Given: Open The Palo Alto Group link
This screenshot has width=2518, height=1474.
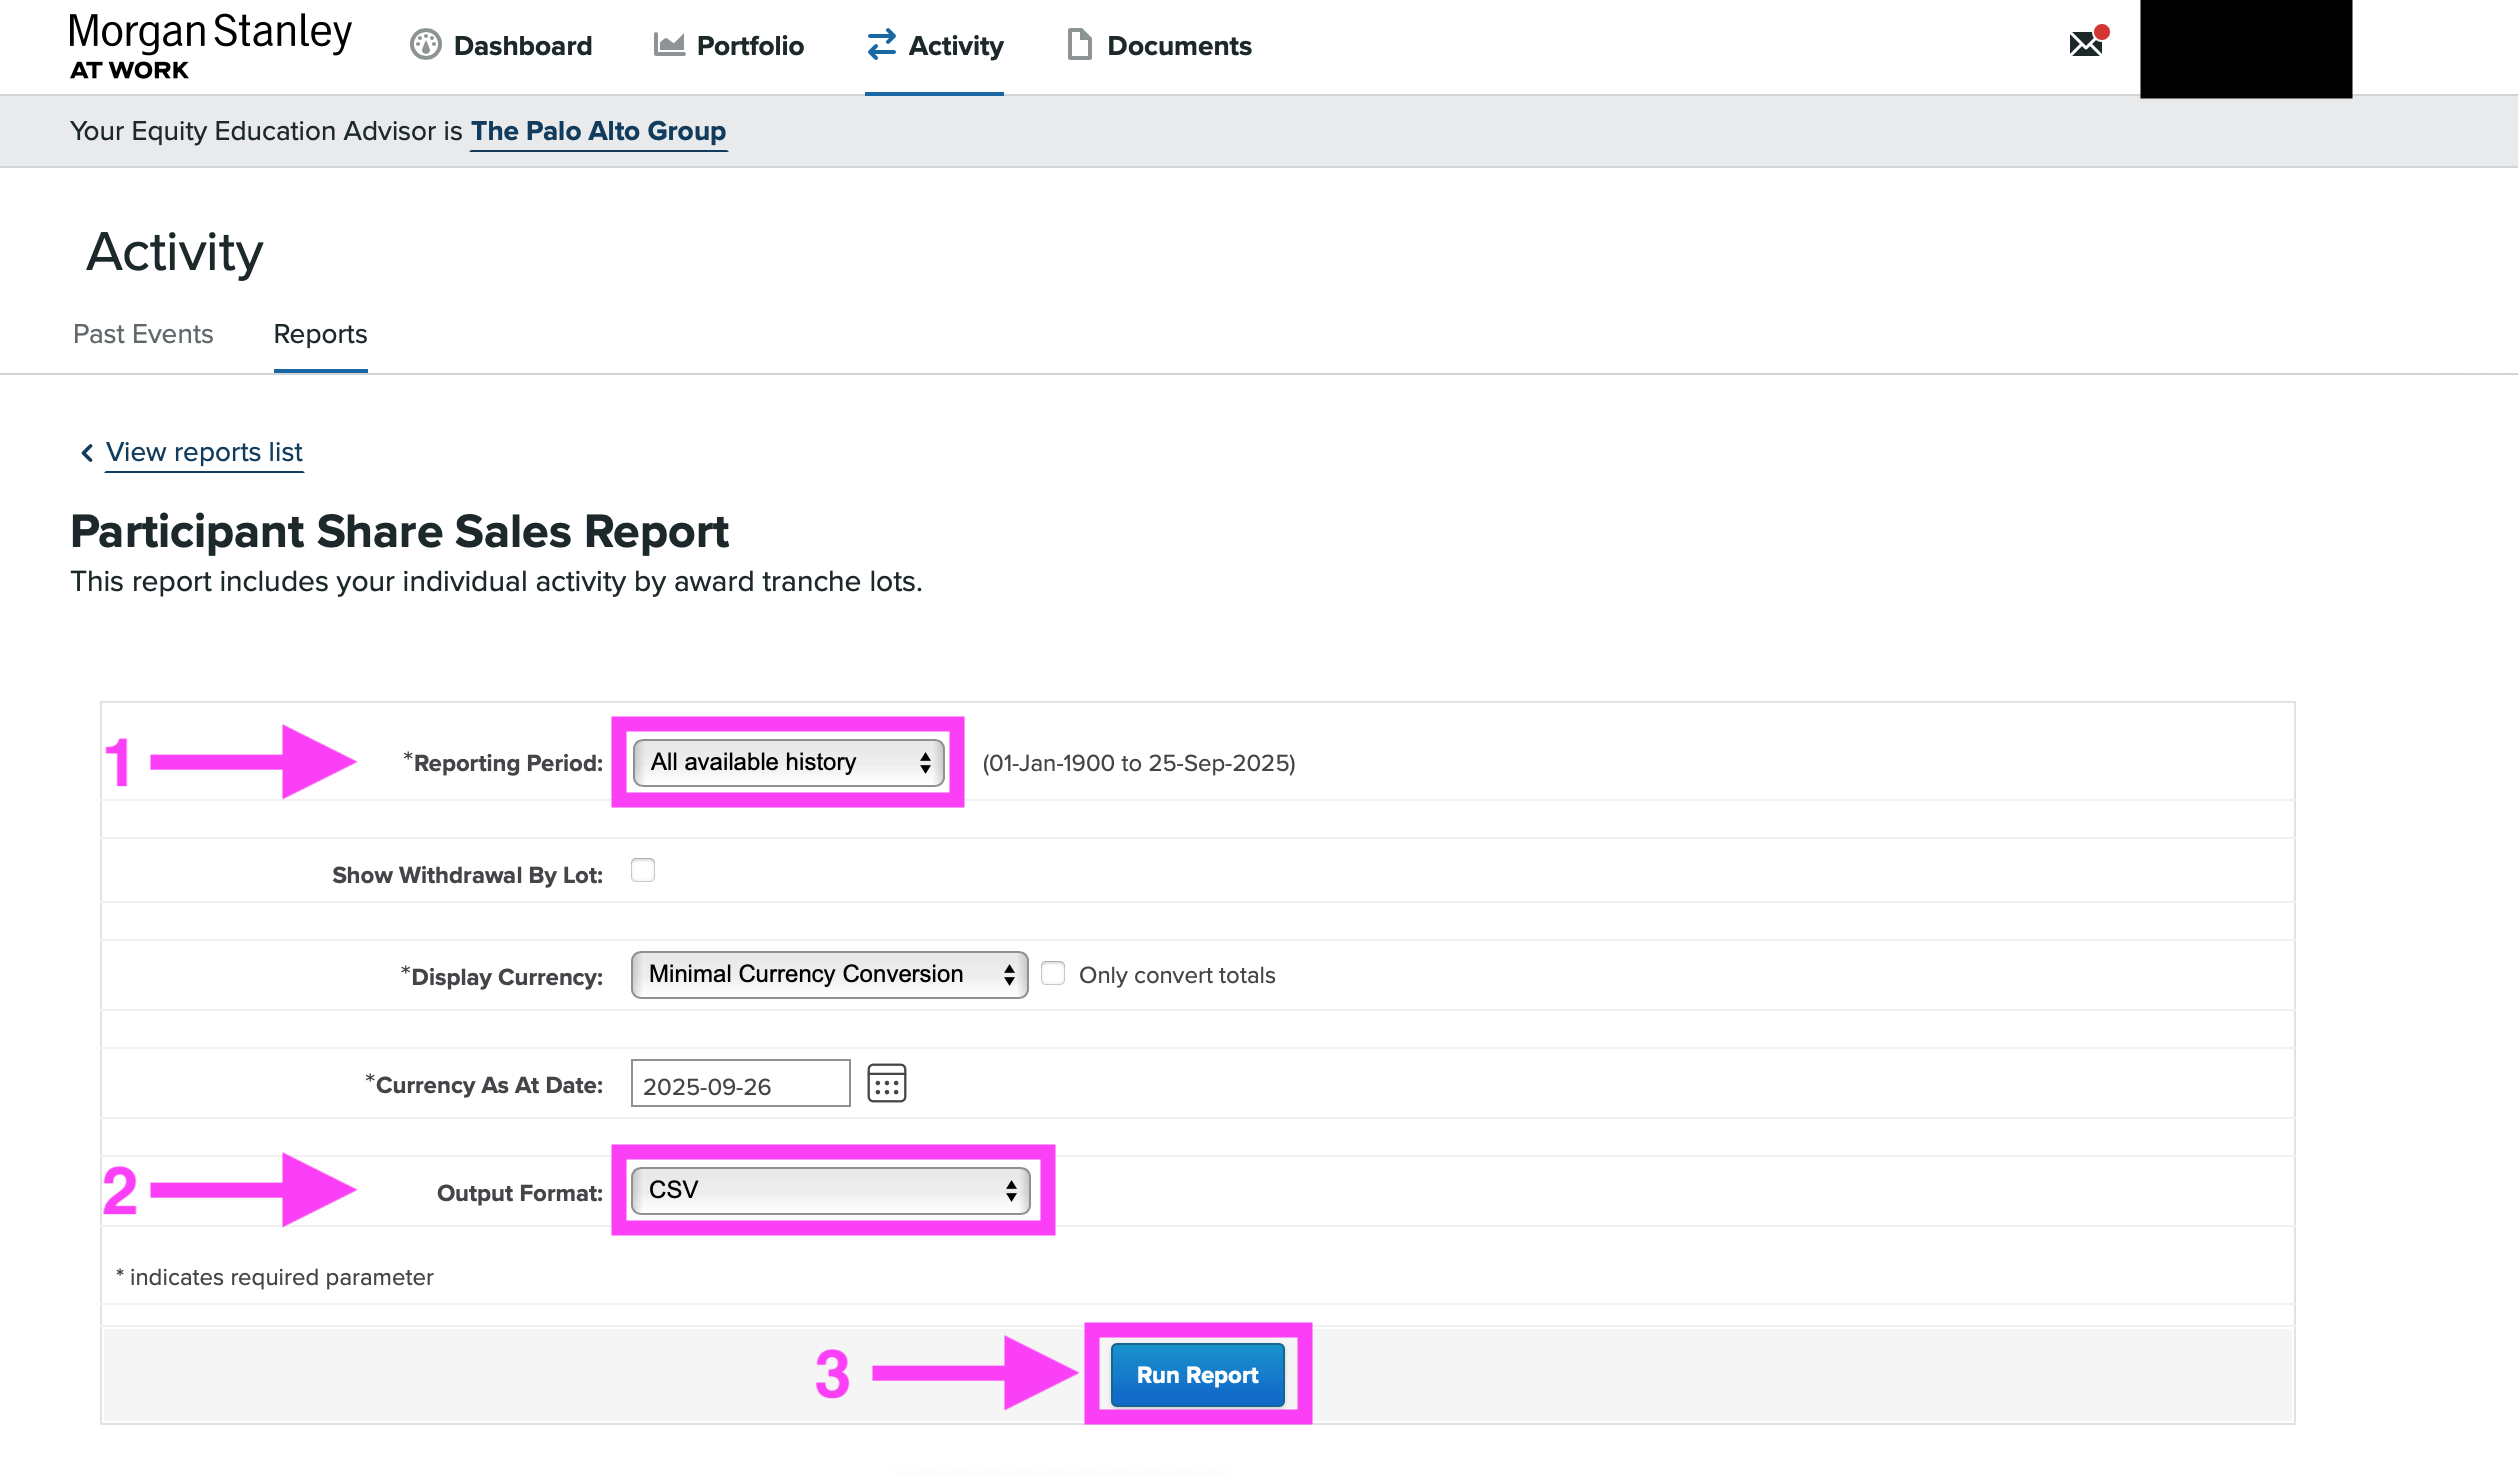Looking at the screenshot, I should tap(598, 131).
